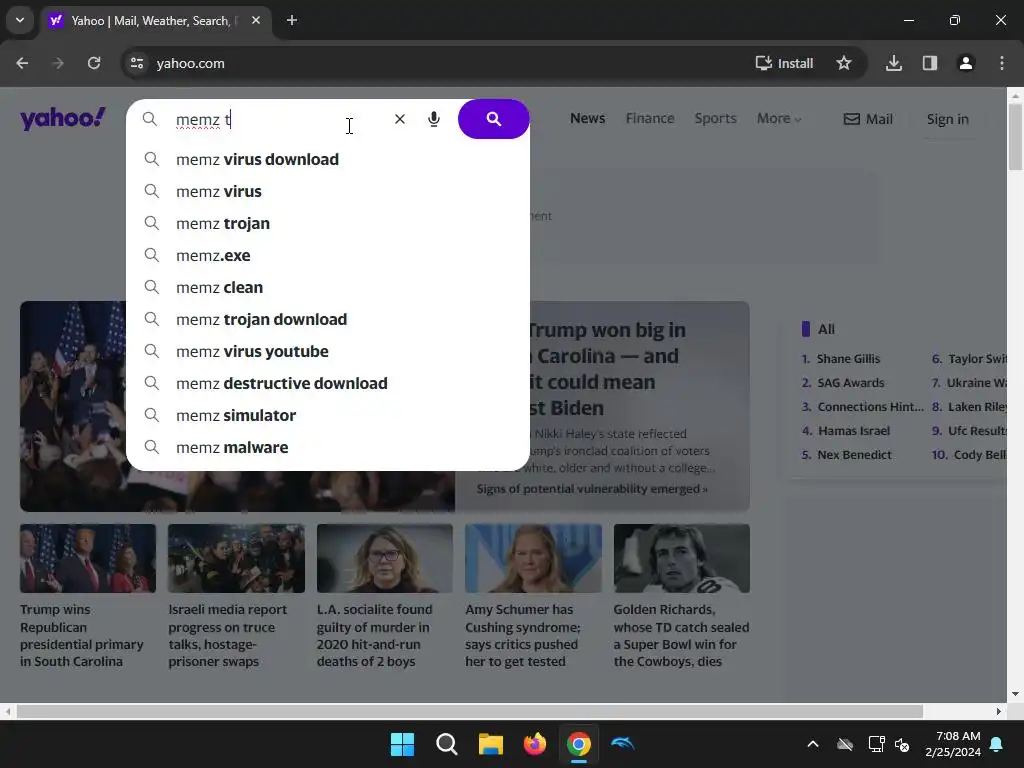This screenshot has width=1024, height=768.
Task: Open 'Signs of potential vulnerability emerged' link
Action: tap(592, 489)
